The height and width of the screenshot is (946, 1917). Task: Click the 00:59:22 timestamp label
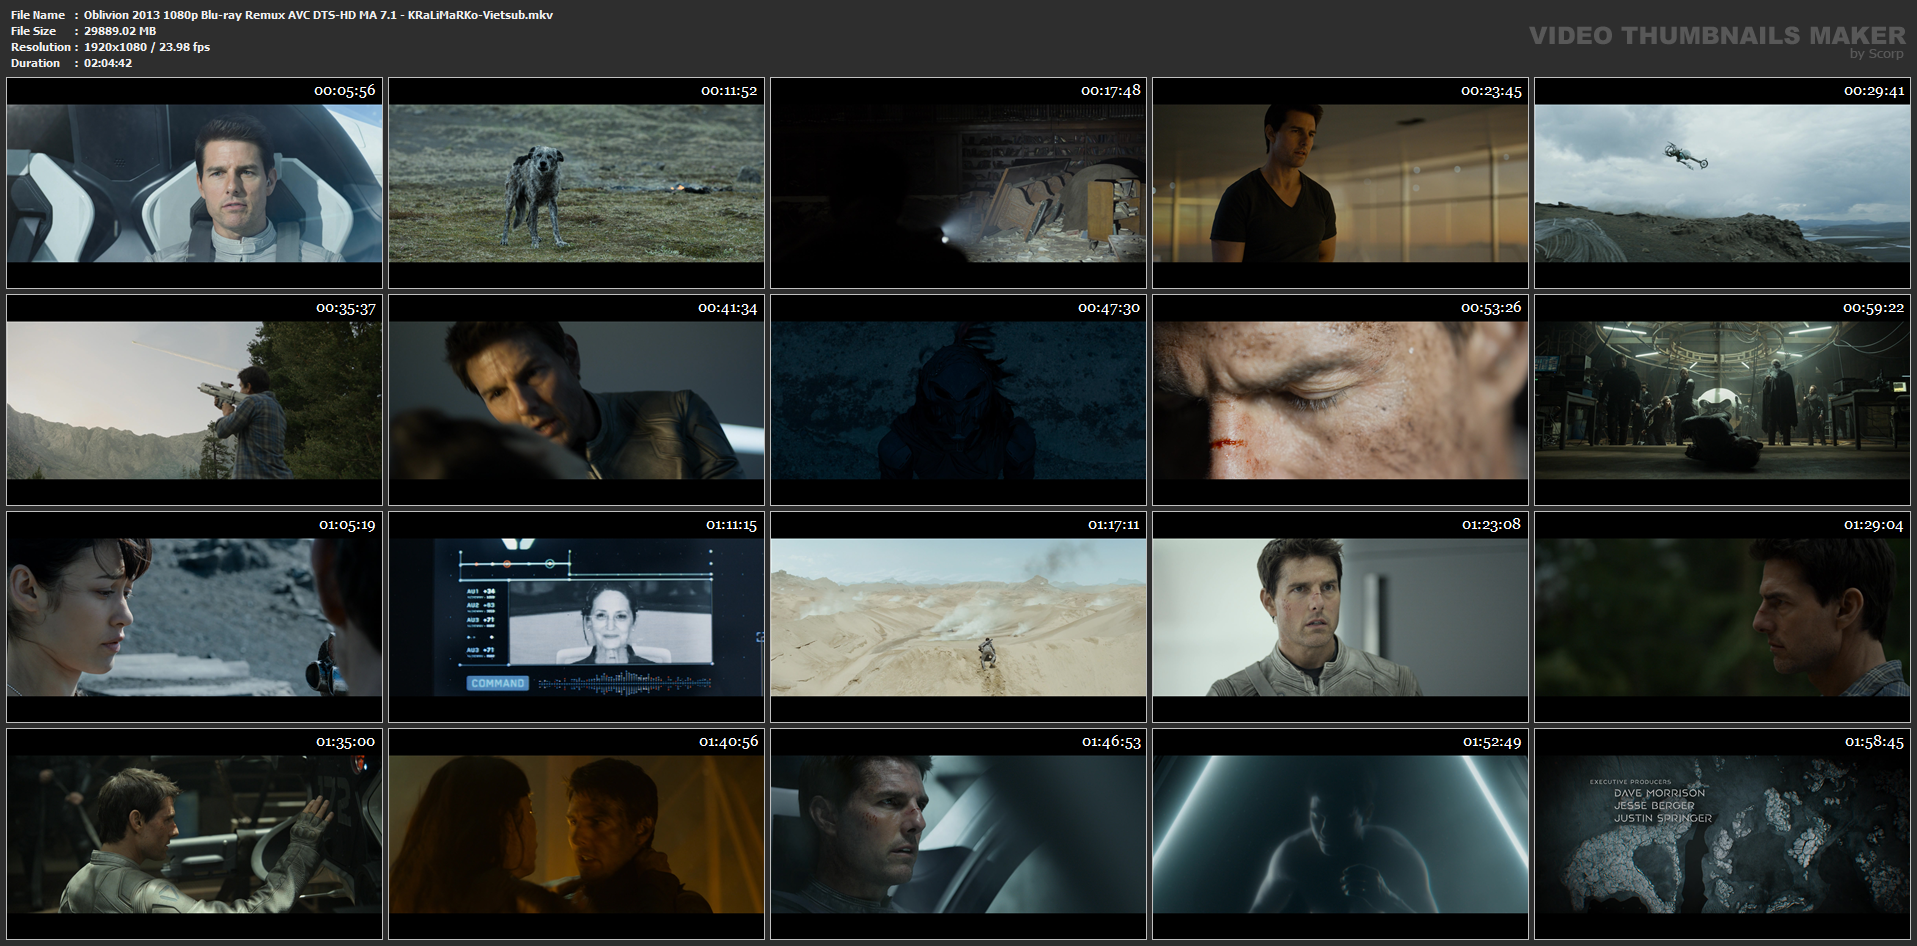[1874, 308]
